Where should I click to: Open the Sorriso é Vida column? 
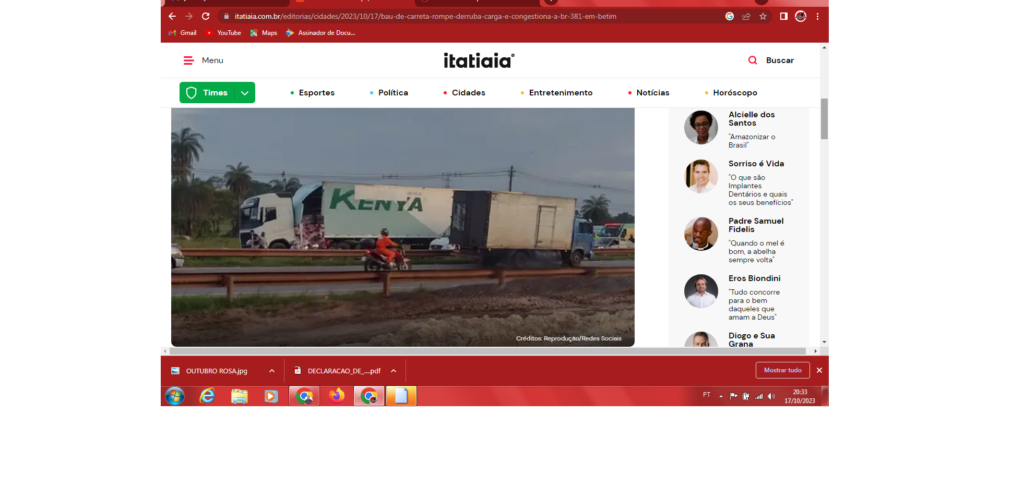tap(756, 164)
